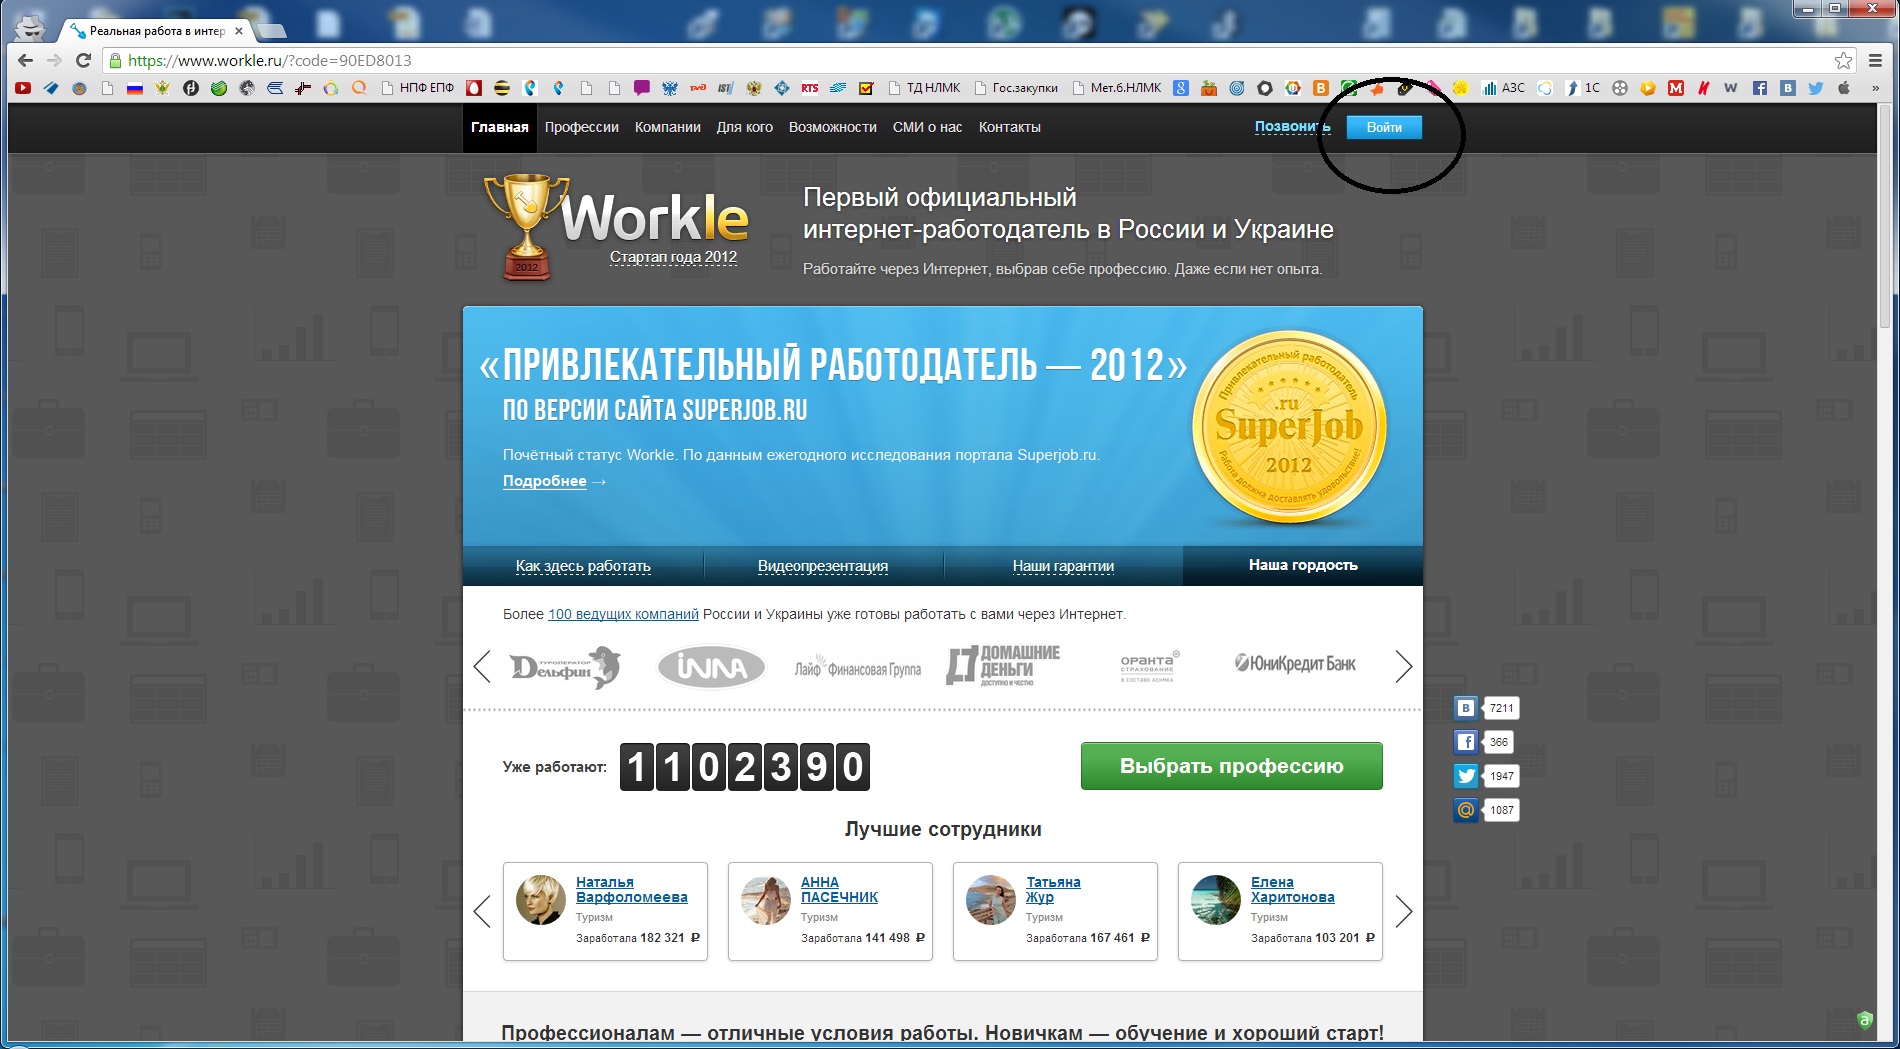Open the ТД НЛМК bookmark

click(x=924, y=88)
